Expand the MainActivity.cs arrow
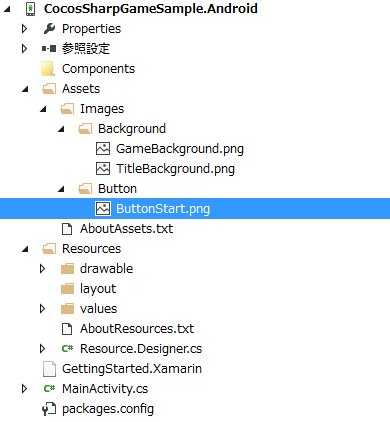390x422 pixels. [24, 389]
